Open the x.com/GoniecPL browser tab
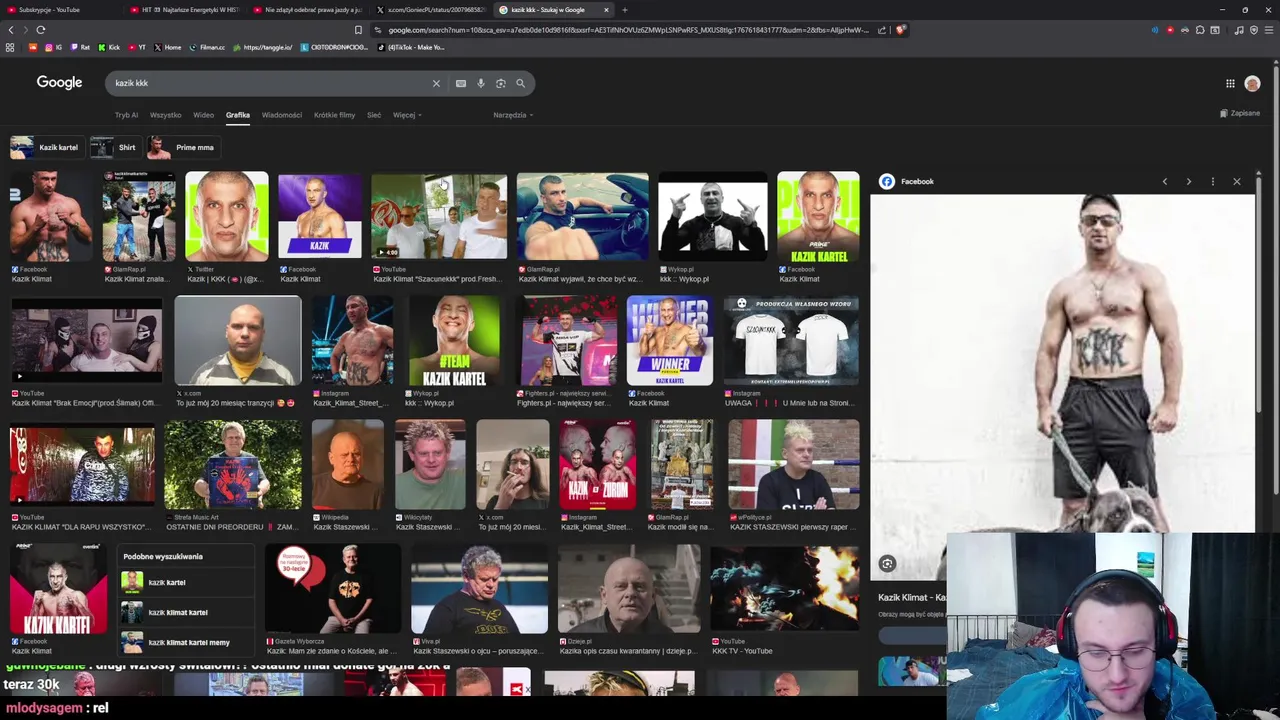Image resolution: width=1280 pixels, height=720 pixels. coord(432,10)
